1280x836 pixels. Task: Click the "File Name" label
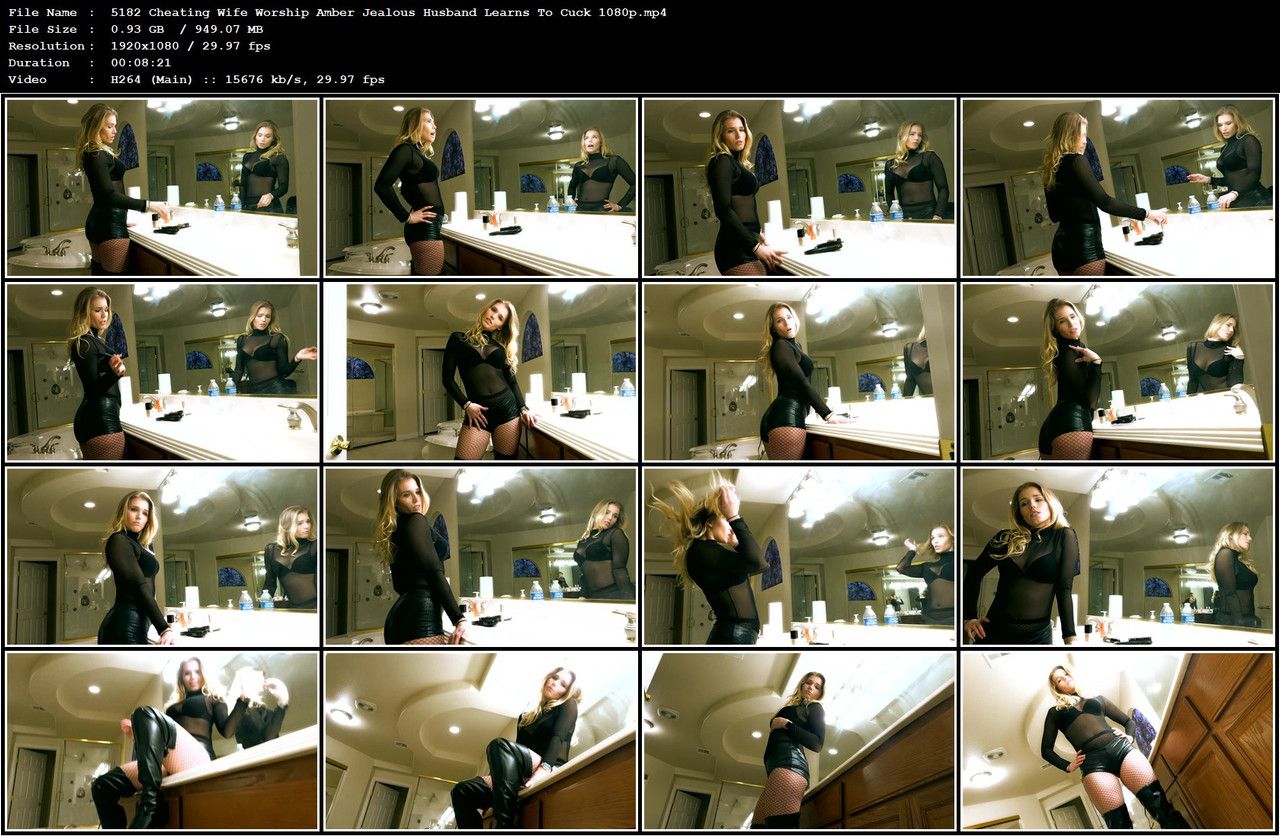(x=42, y=12)
